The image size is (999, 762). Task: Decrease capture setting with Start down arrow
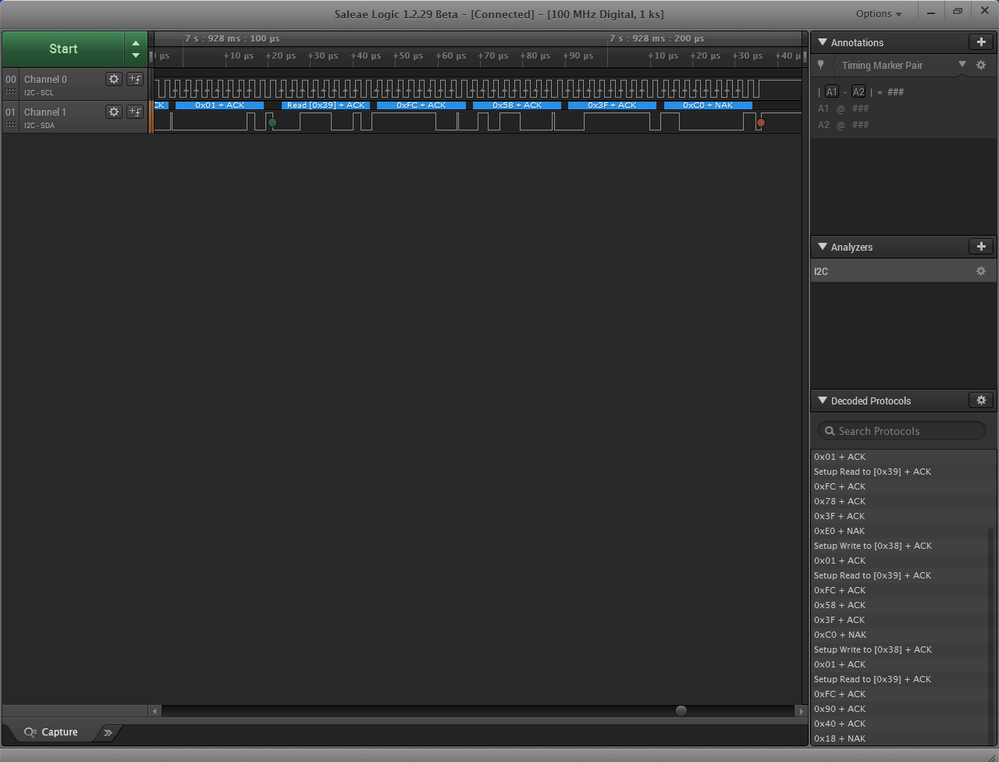[136, 55]
